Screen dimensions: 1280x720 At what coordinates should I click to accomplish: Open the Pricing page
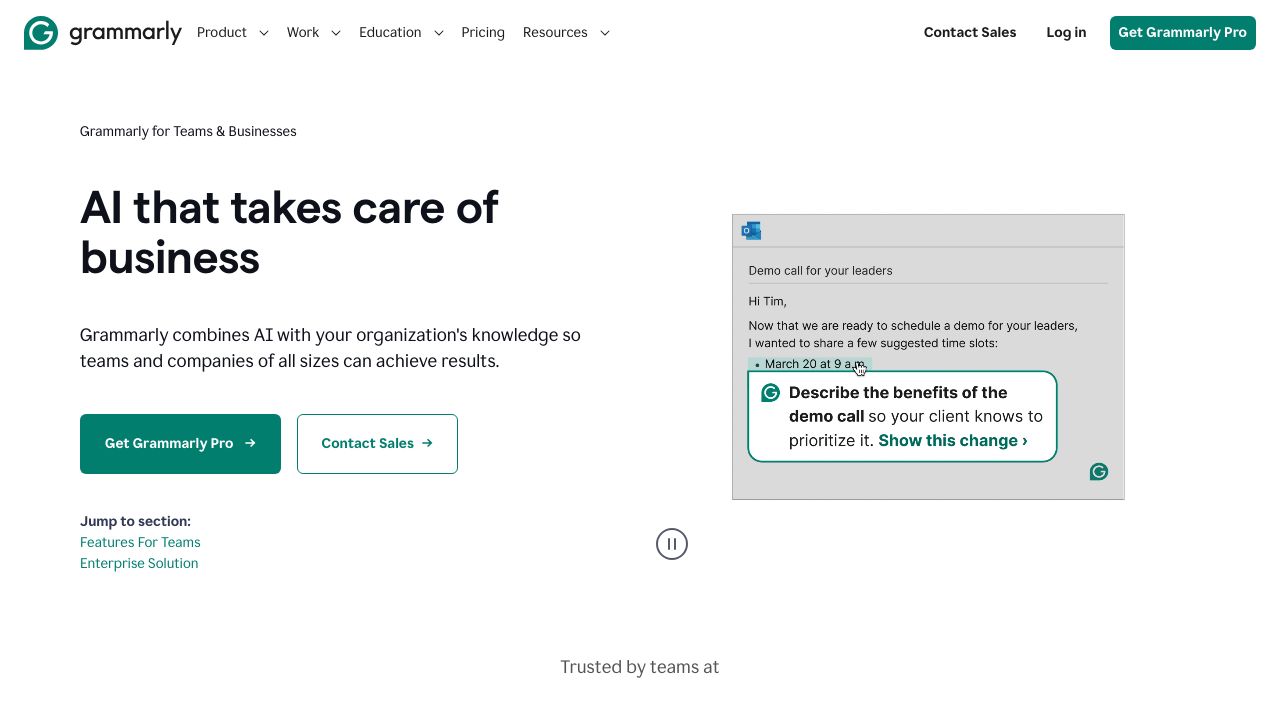(483, 33)
